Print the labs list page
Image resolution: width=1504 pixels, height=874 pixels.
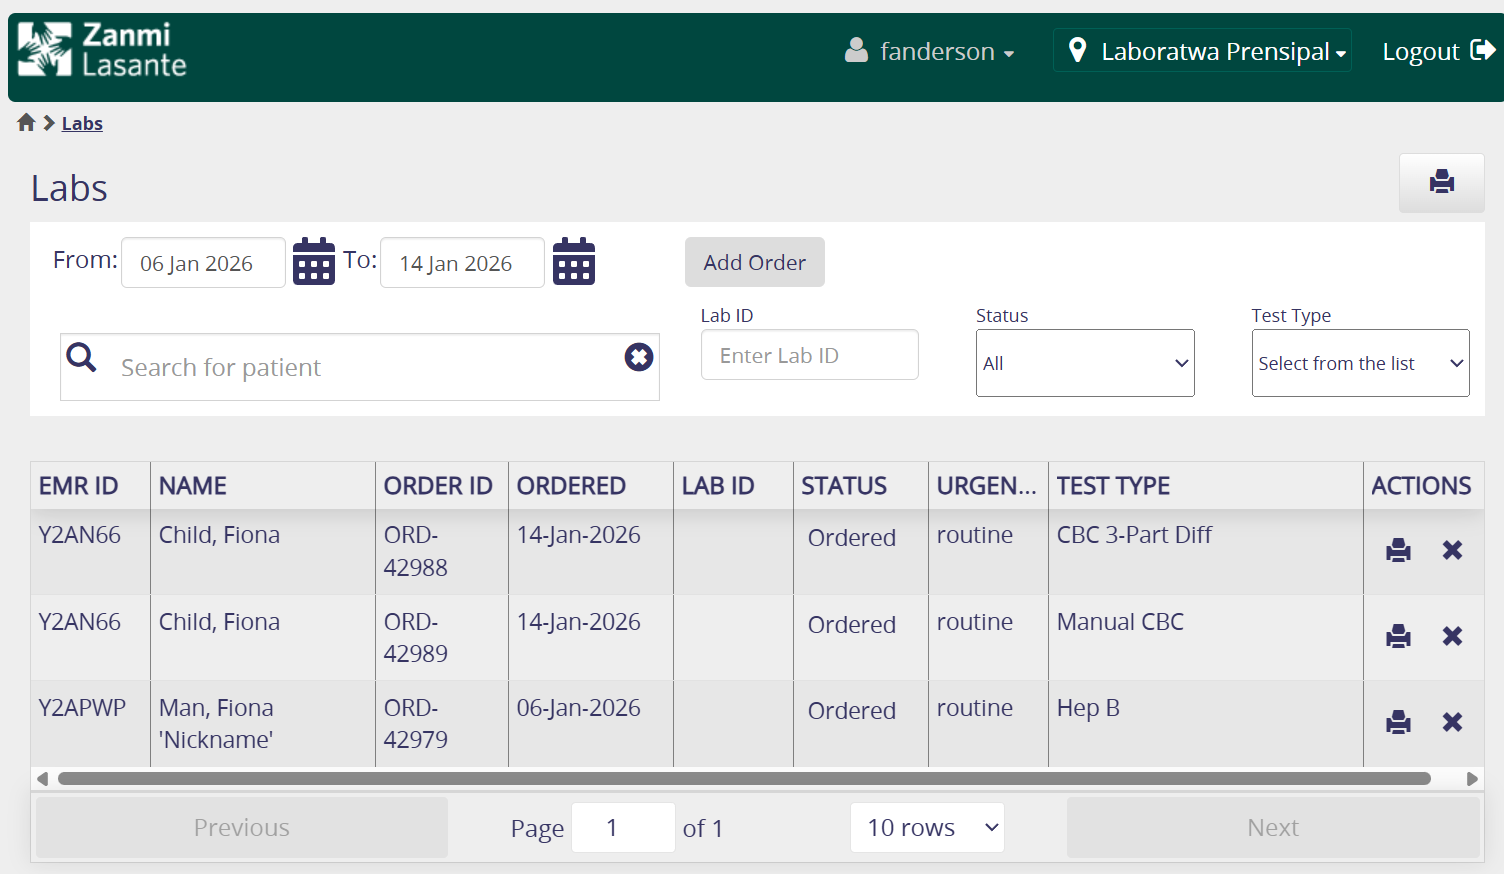point(1441,182)
